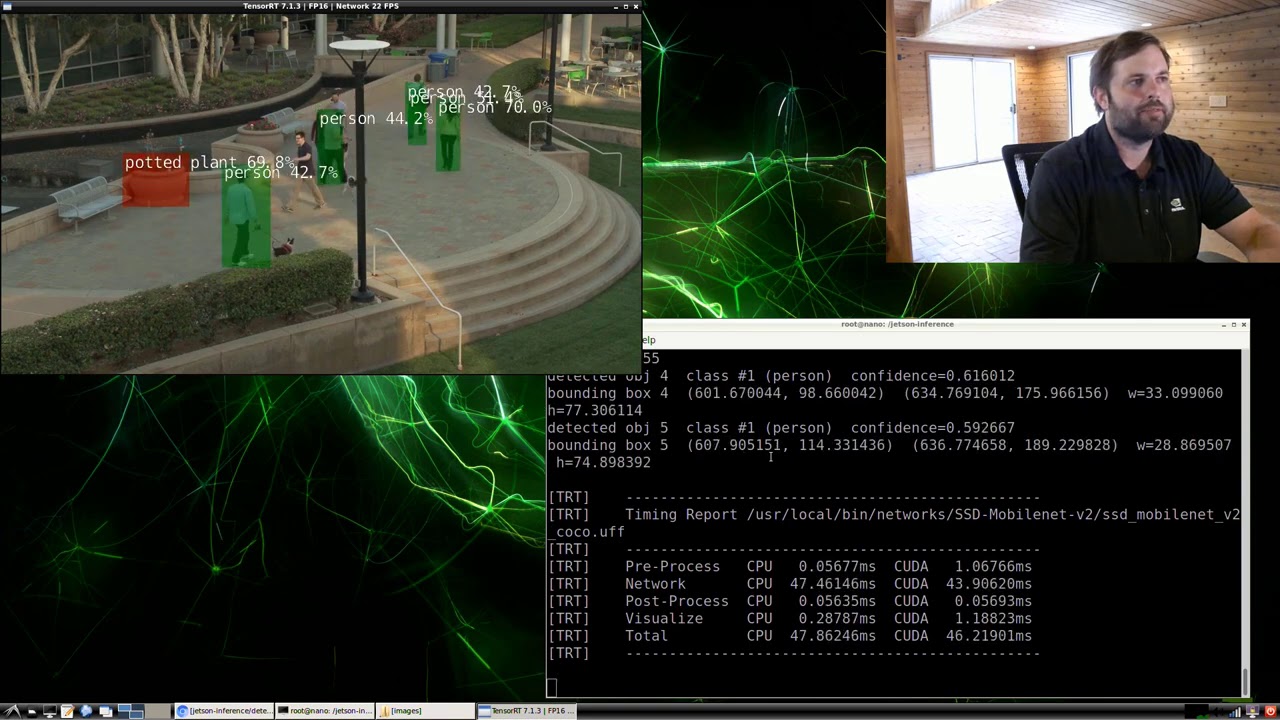Launch the text editor from the taskbar

tap(67, 711)
